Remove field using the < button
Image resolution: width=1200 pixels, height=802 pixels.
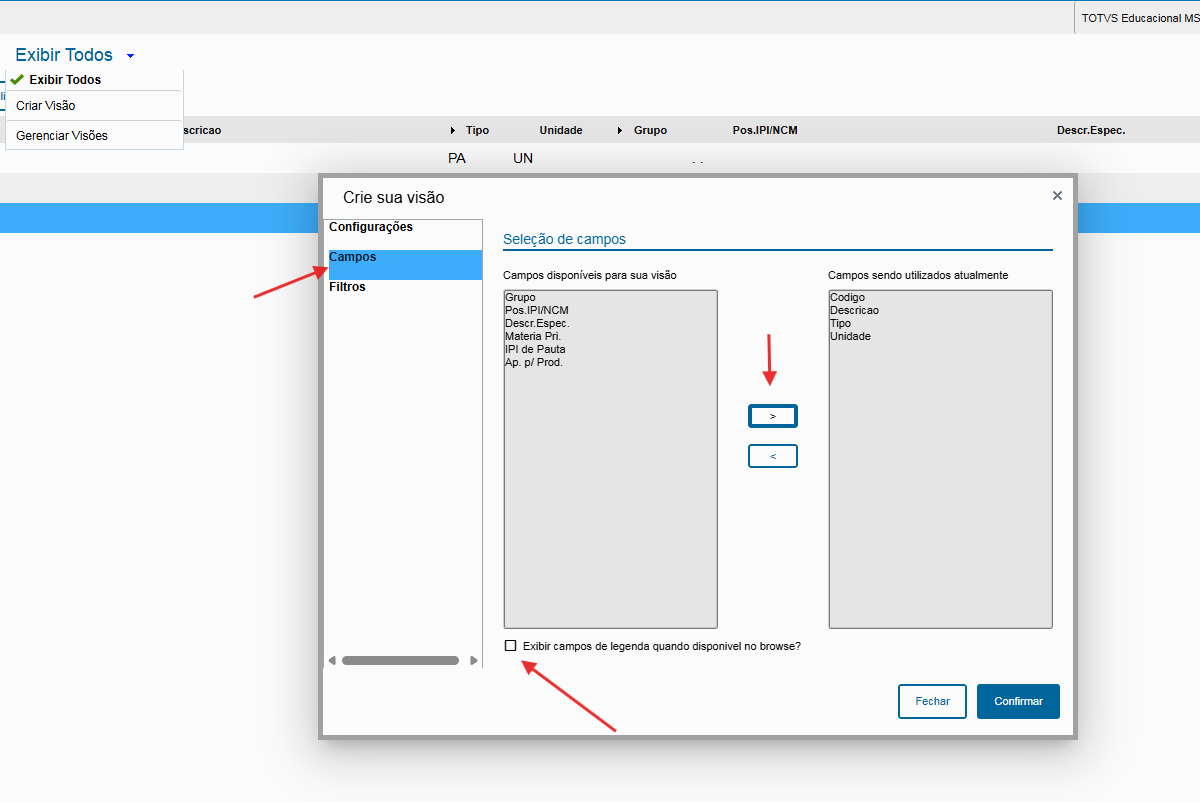(x=773, y=456)
